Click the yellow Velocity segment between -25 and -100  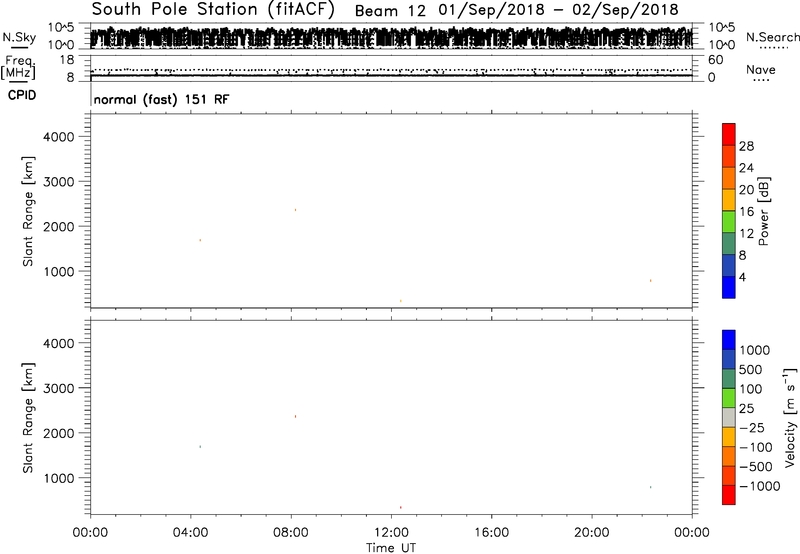point(729,437)
